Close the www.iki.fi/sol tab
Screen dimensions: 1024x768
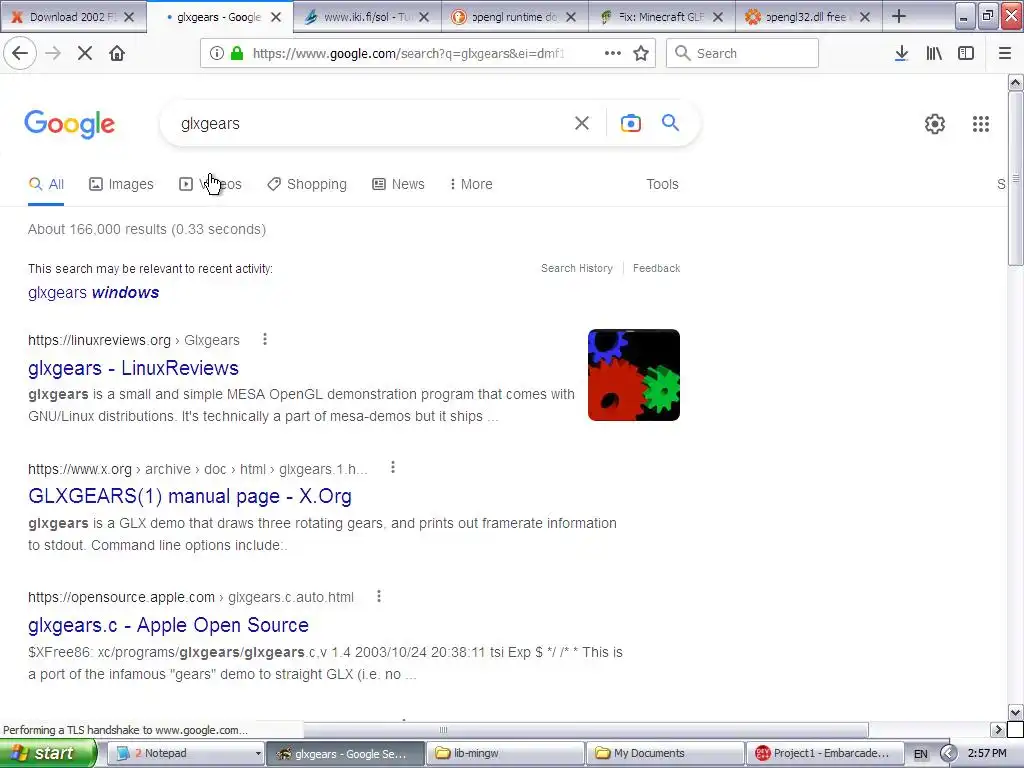coord(424,17)
